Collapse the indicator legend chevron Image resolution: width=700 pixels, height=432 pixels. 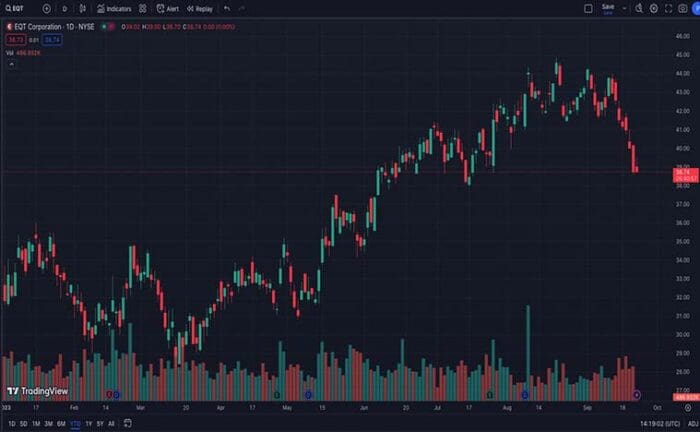click(x=11, y=64)
